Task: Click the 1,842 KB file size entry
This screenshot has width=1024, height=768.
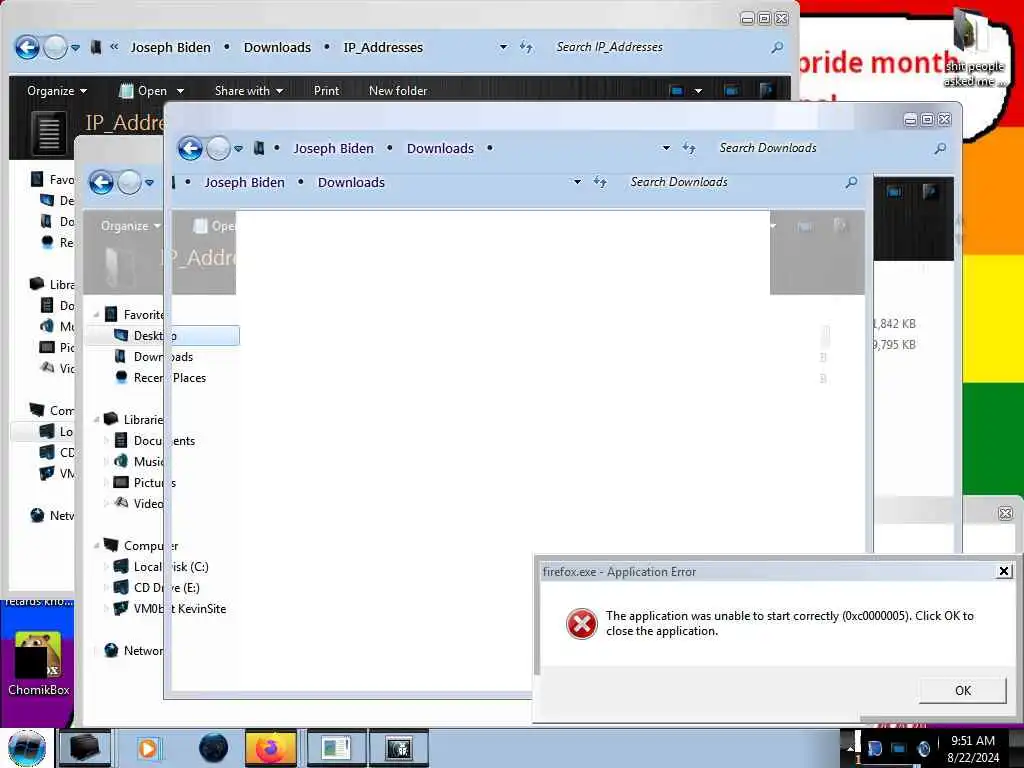Action: [894, 323]
